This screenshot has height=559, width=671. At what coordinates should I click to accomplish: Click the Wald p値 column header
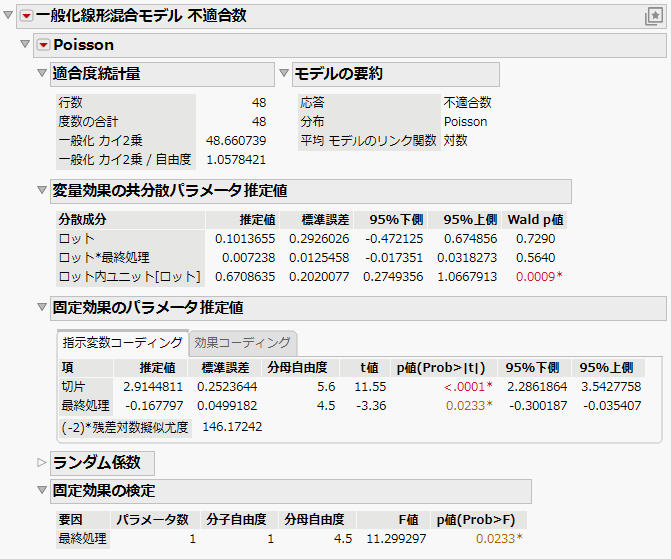535,220
